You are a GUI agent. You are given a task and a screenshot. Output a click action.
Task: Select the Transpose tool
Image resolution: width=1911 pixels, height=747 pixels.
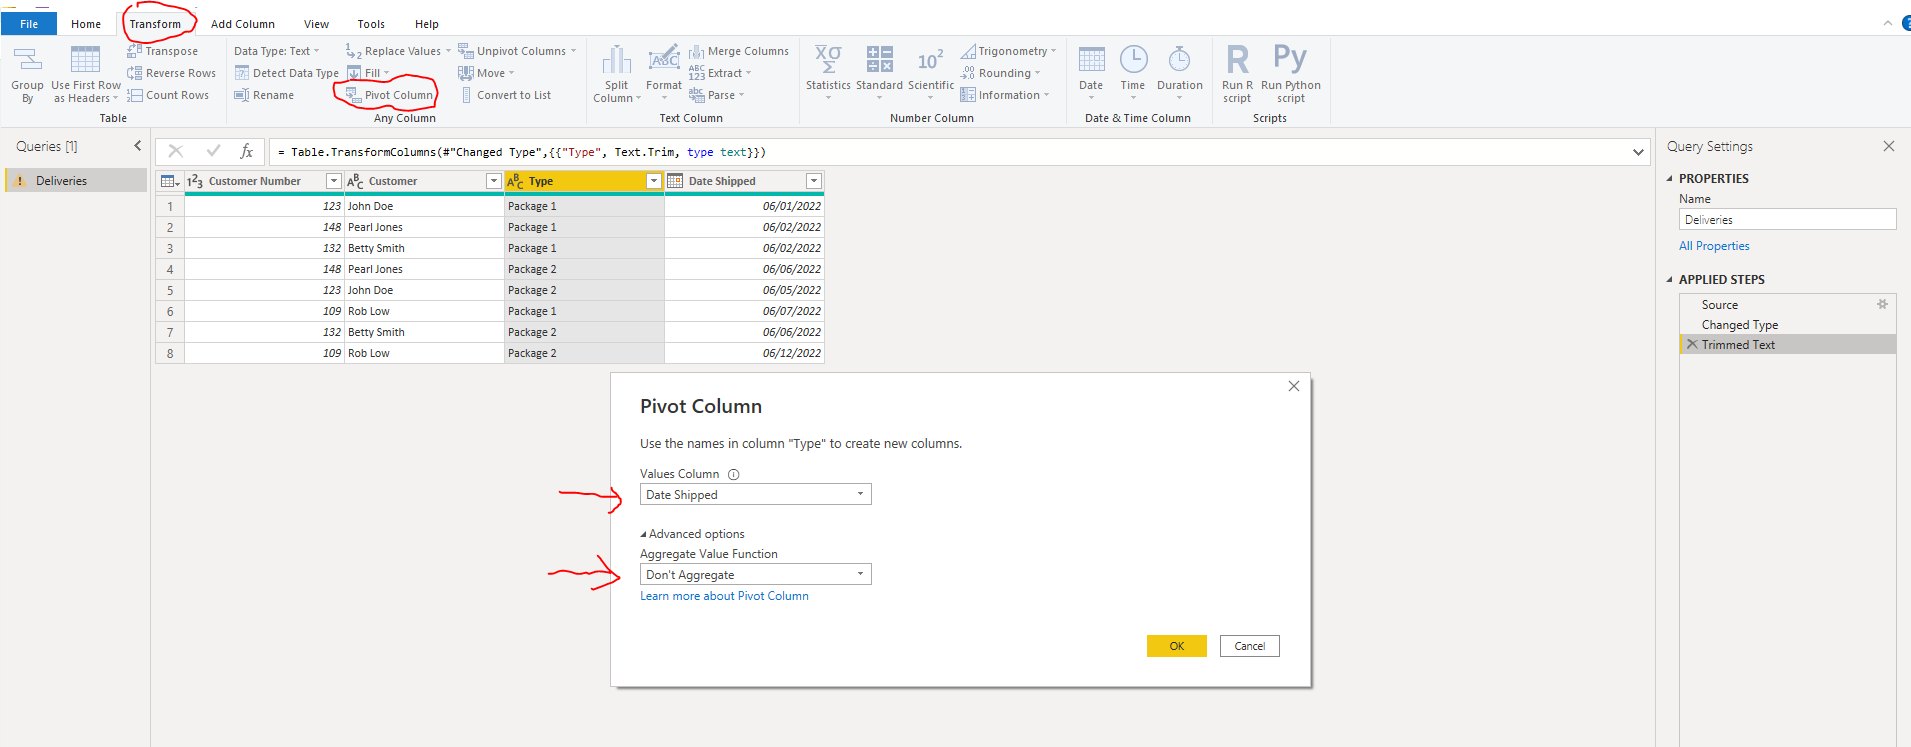(x=162, y=51)
